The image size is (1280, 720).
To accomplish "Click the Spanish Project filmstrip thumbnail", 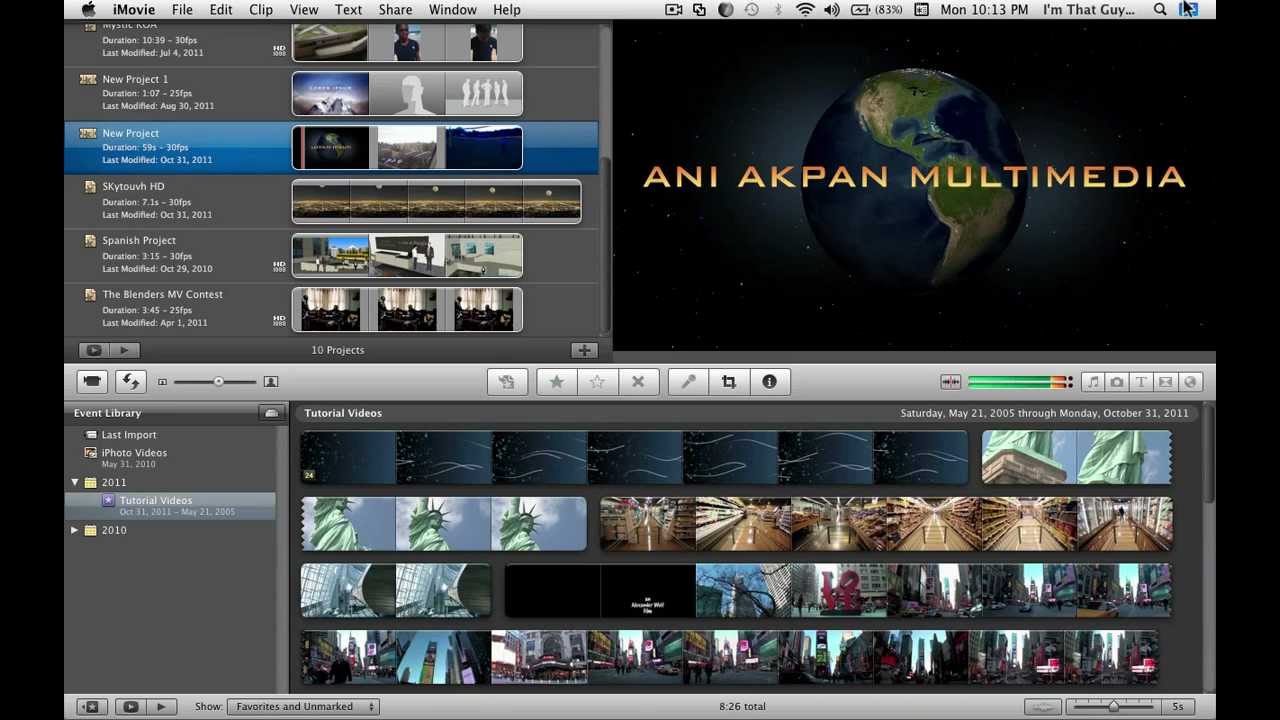I will tap(407, 255).
